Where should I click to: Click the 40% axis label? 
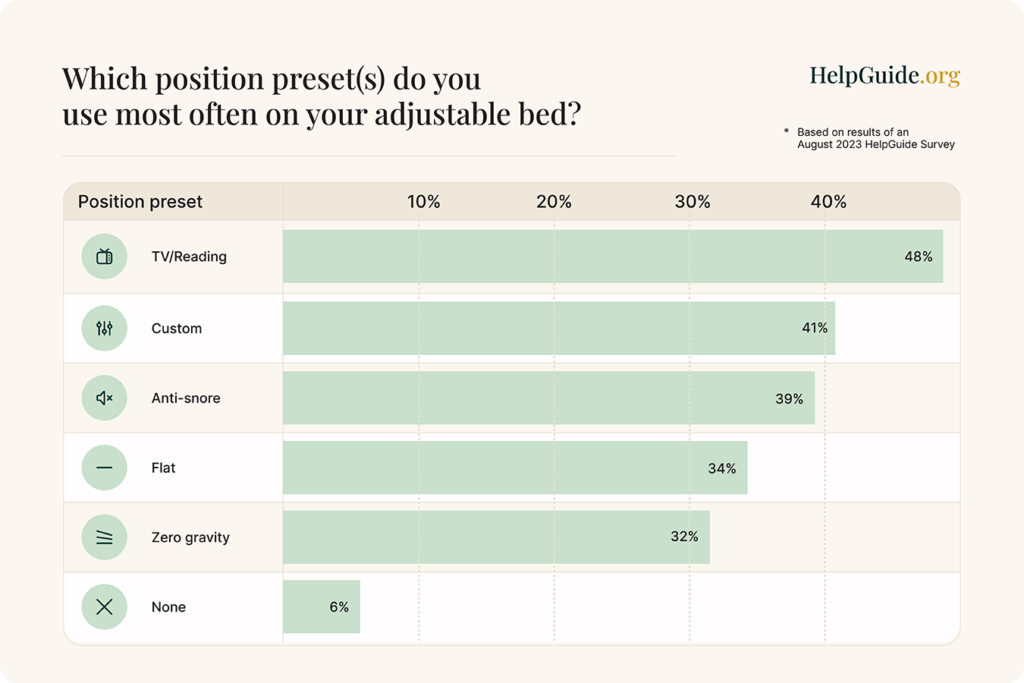coord(828,202)
